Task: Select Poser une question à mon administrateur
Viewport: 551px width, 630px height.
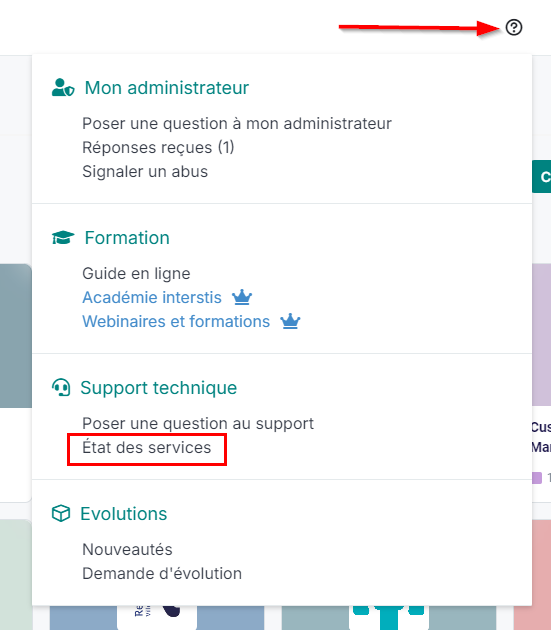Action: [237, 124]
